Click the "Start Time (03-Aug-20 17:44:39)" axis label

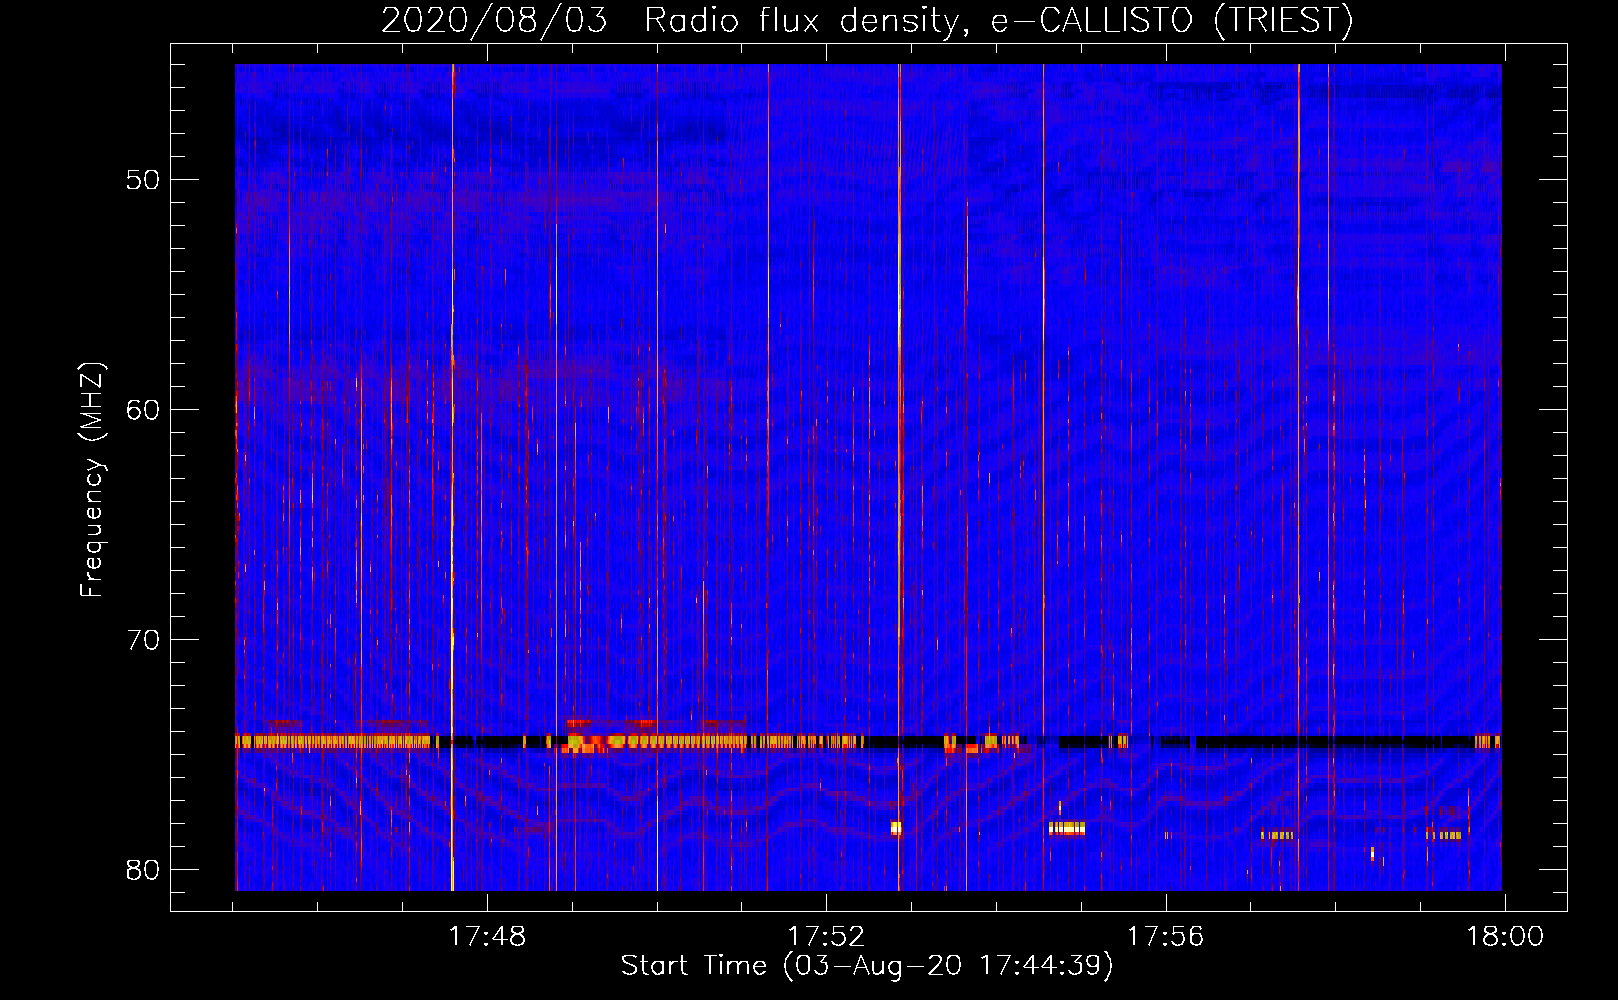[867, 966]
